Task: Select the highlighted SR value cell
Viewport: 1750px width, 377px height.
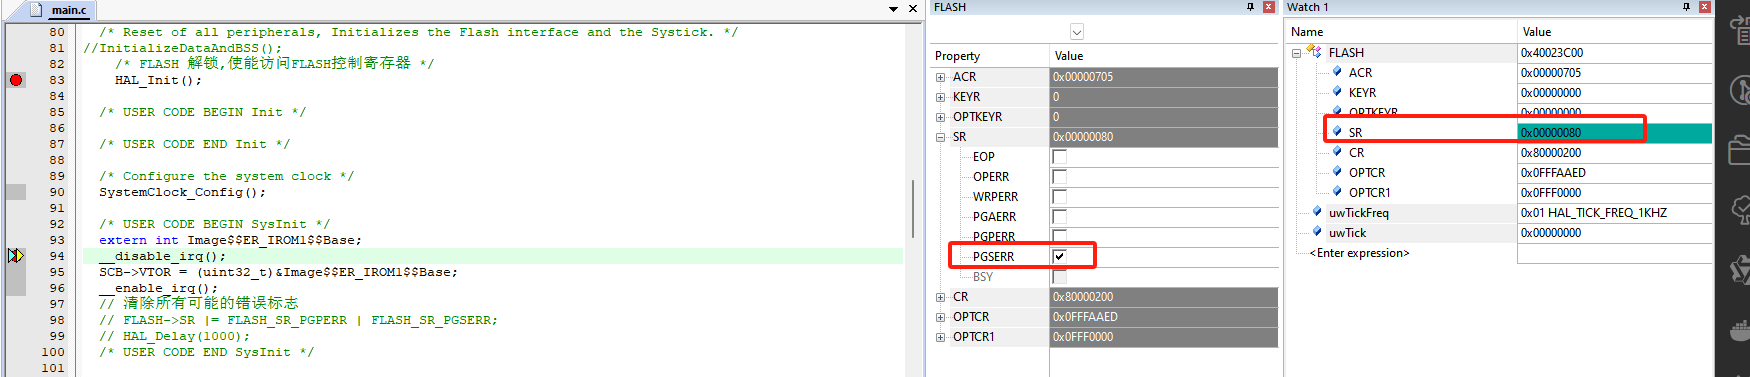Action: [1614, 132]
